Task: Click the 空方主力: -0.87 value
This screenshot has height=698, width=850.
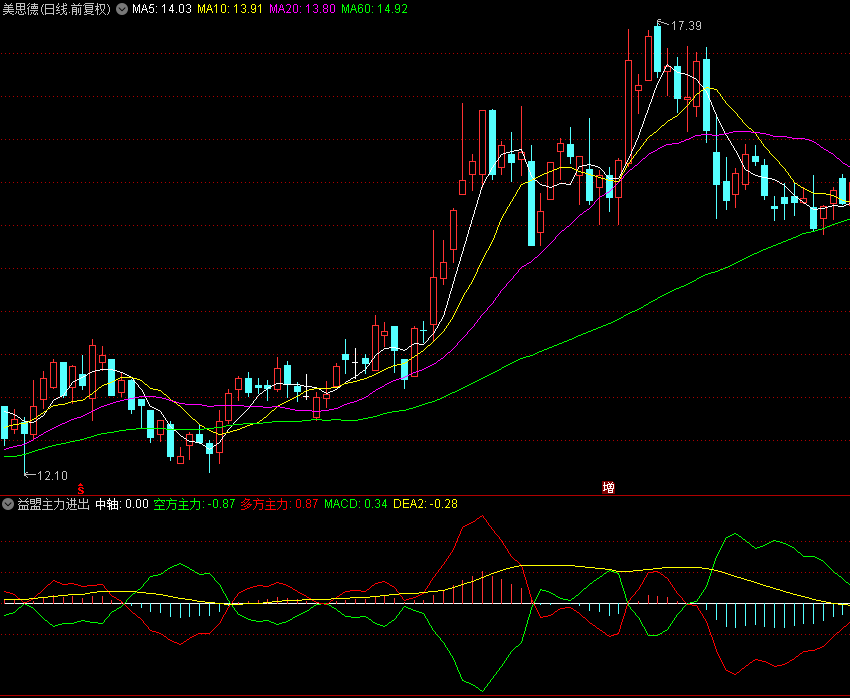Action: pos(194,504)
